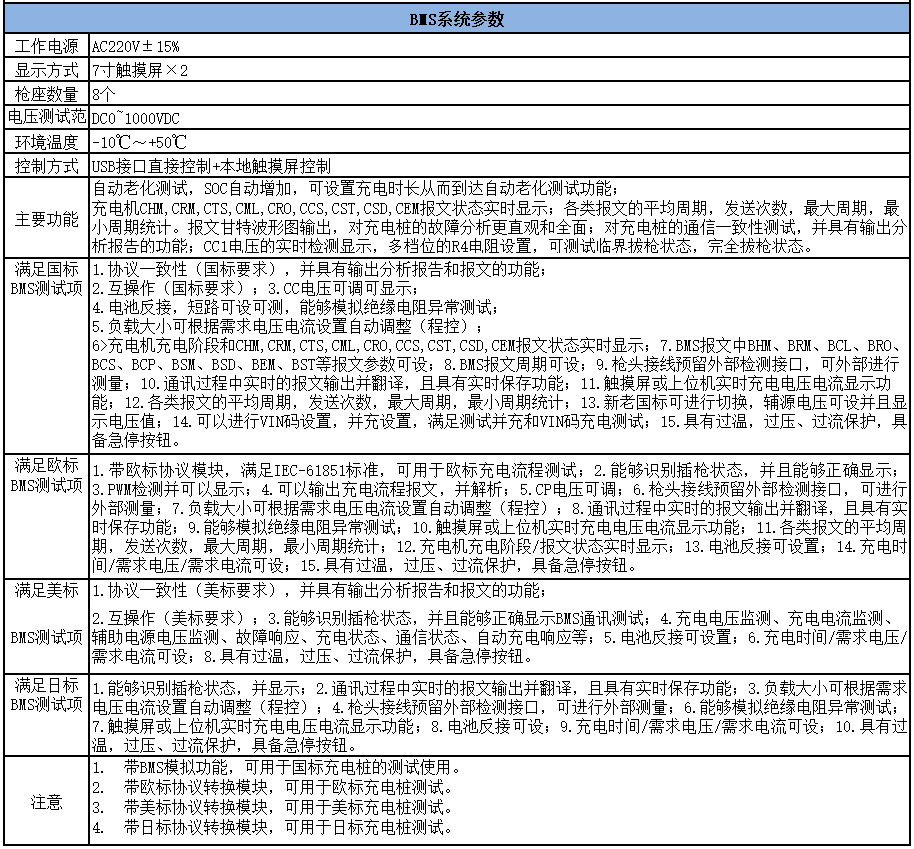Click the BMS系统参数 table header
914x849 pixels.
pyautogui.click(x=457, y=20)
